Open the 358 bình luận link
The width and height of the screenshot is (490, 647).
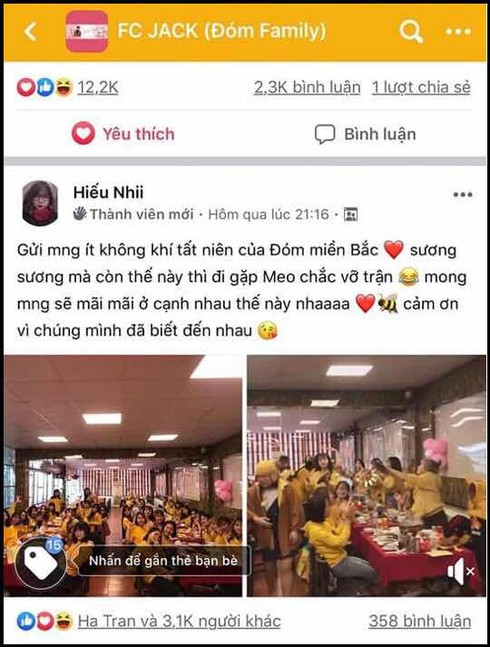point(420,621)
